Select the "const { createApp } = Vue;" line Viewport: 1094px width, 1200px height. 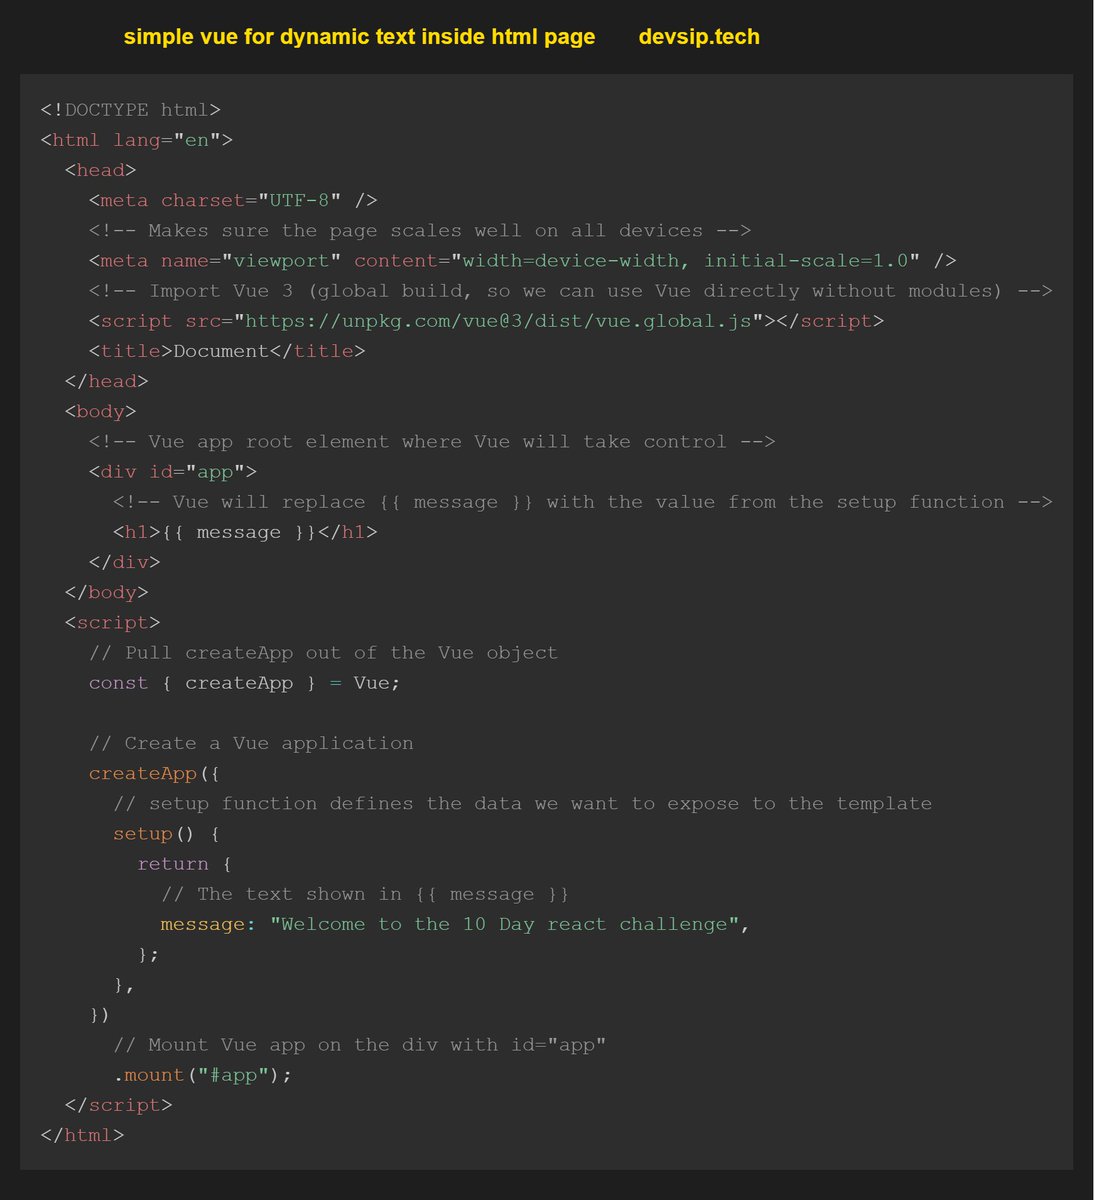coord(245,683)
